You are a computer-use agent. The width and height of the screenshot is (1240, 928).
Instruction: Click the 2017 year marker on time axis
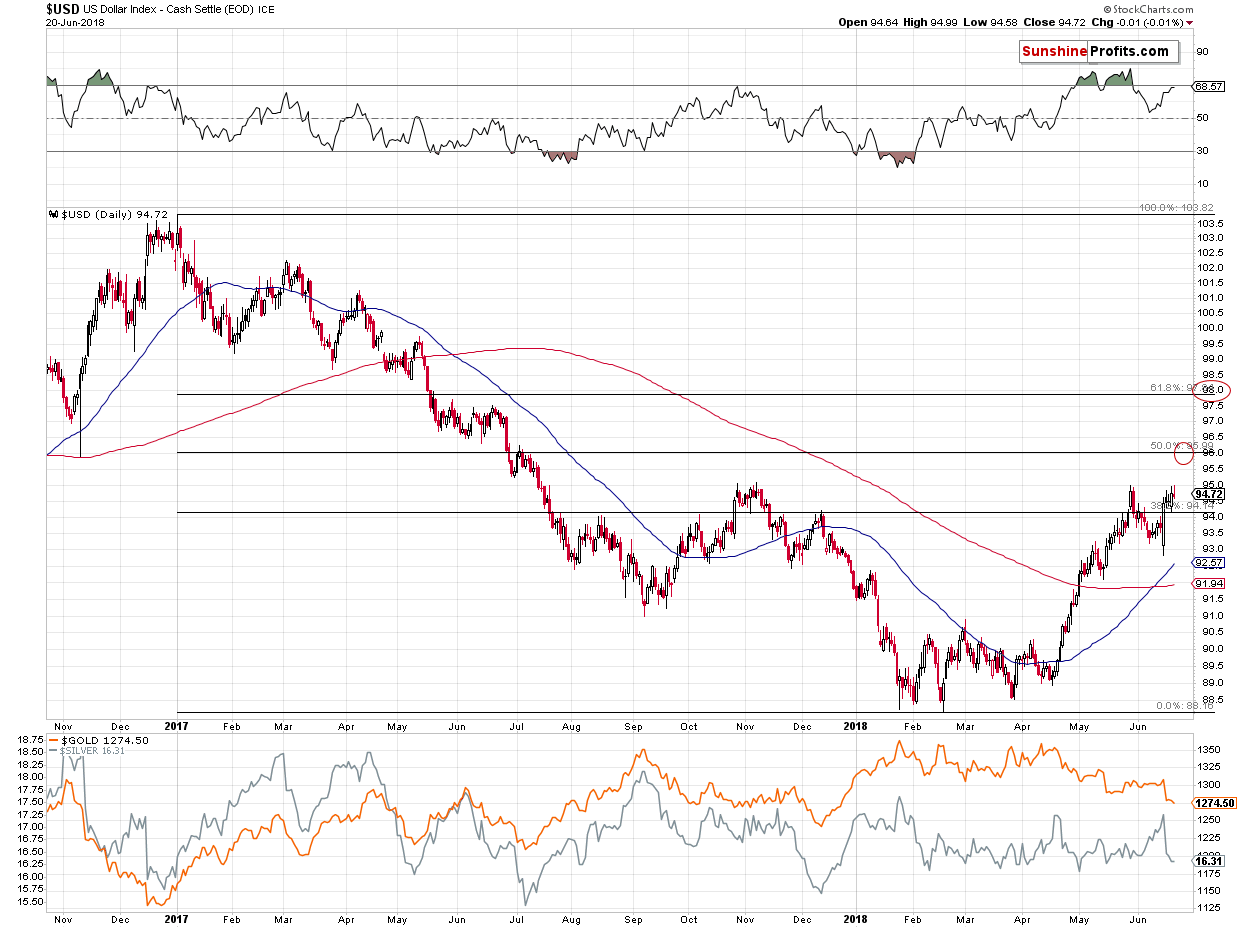(176, 723)
